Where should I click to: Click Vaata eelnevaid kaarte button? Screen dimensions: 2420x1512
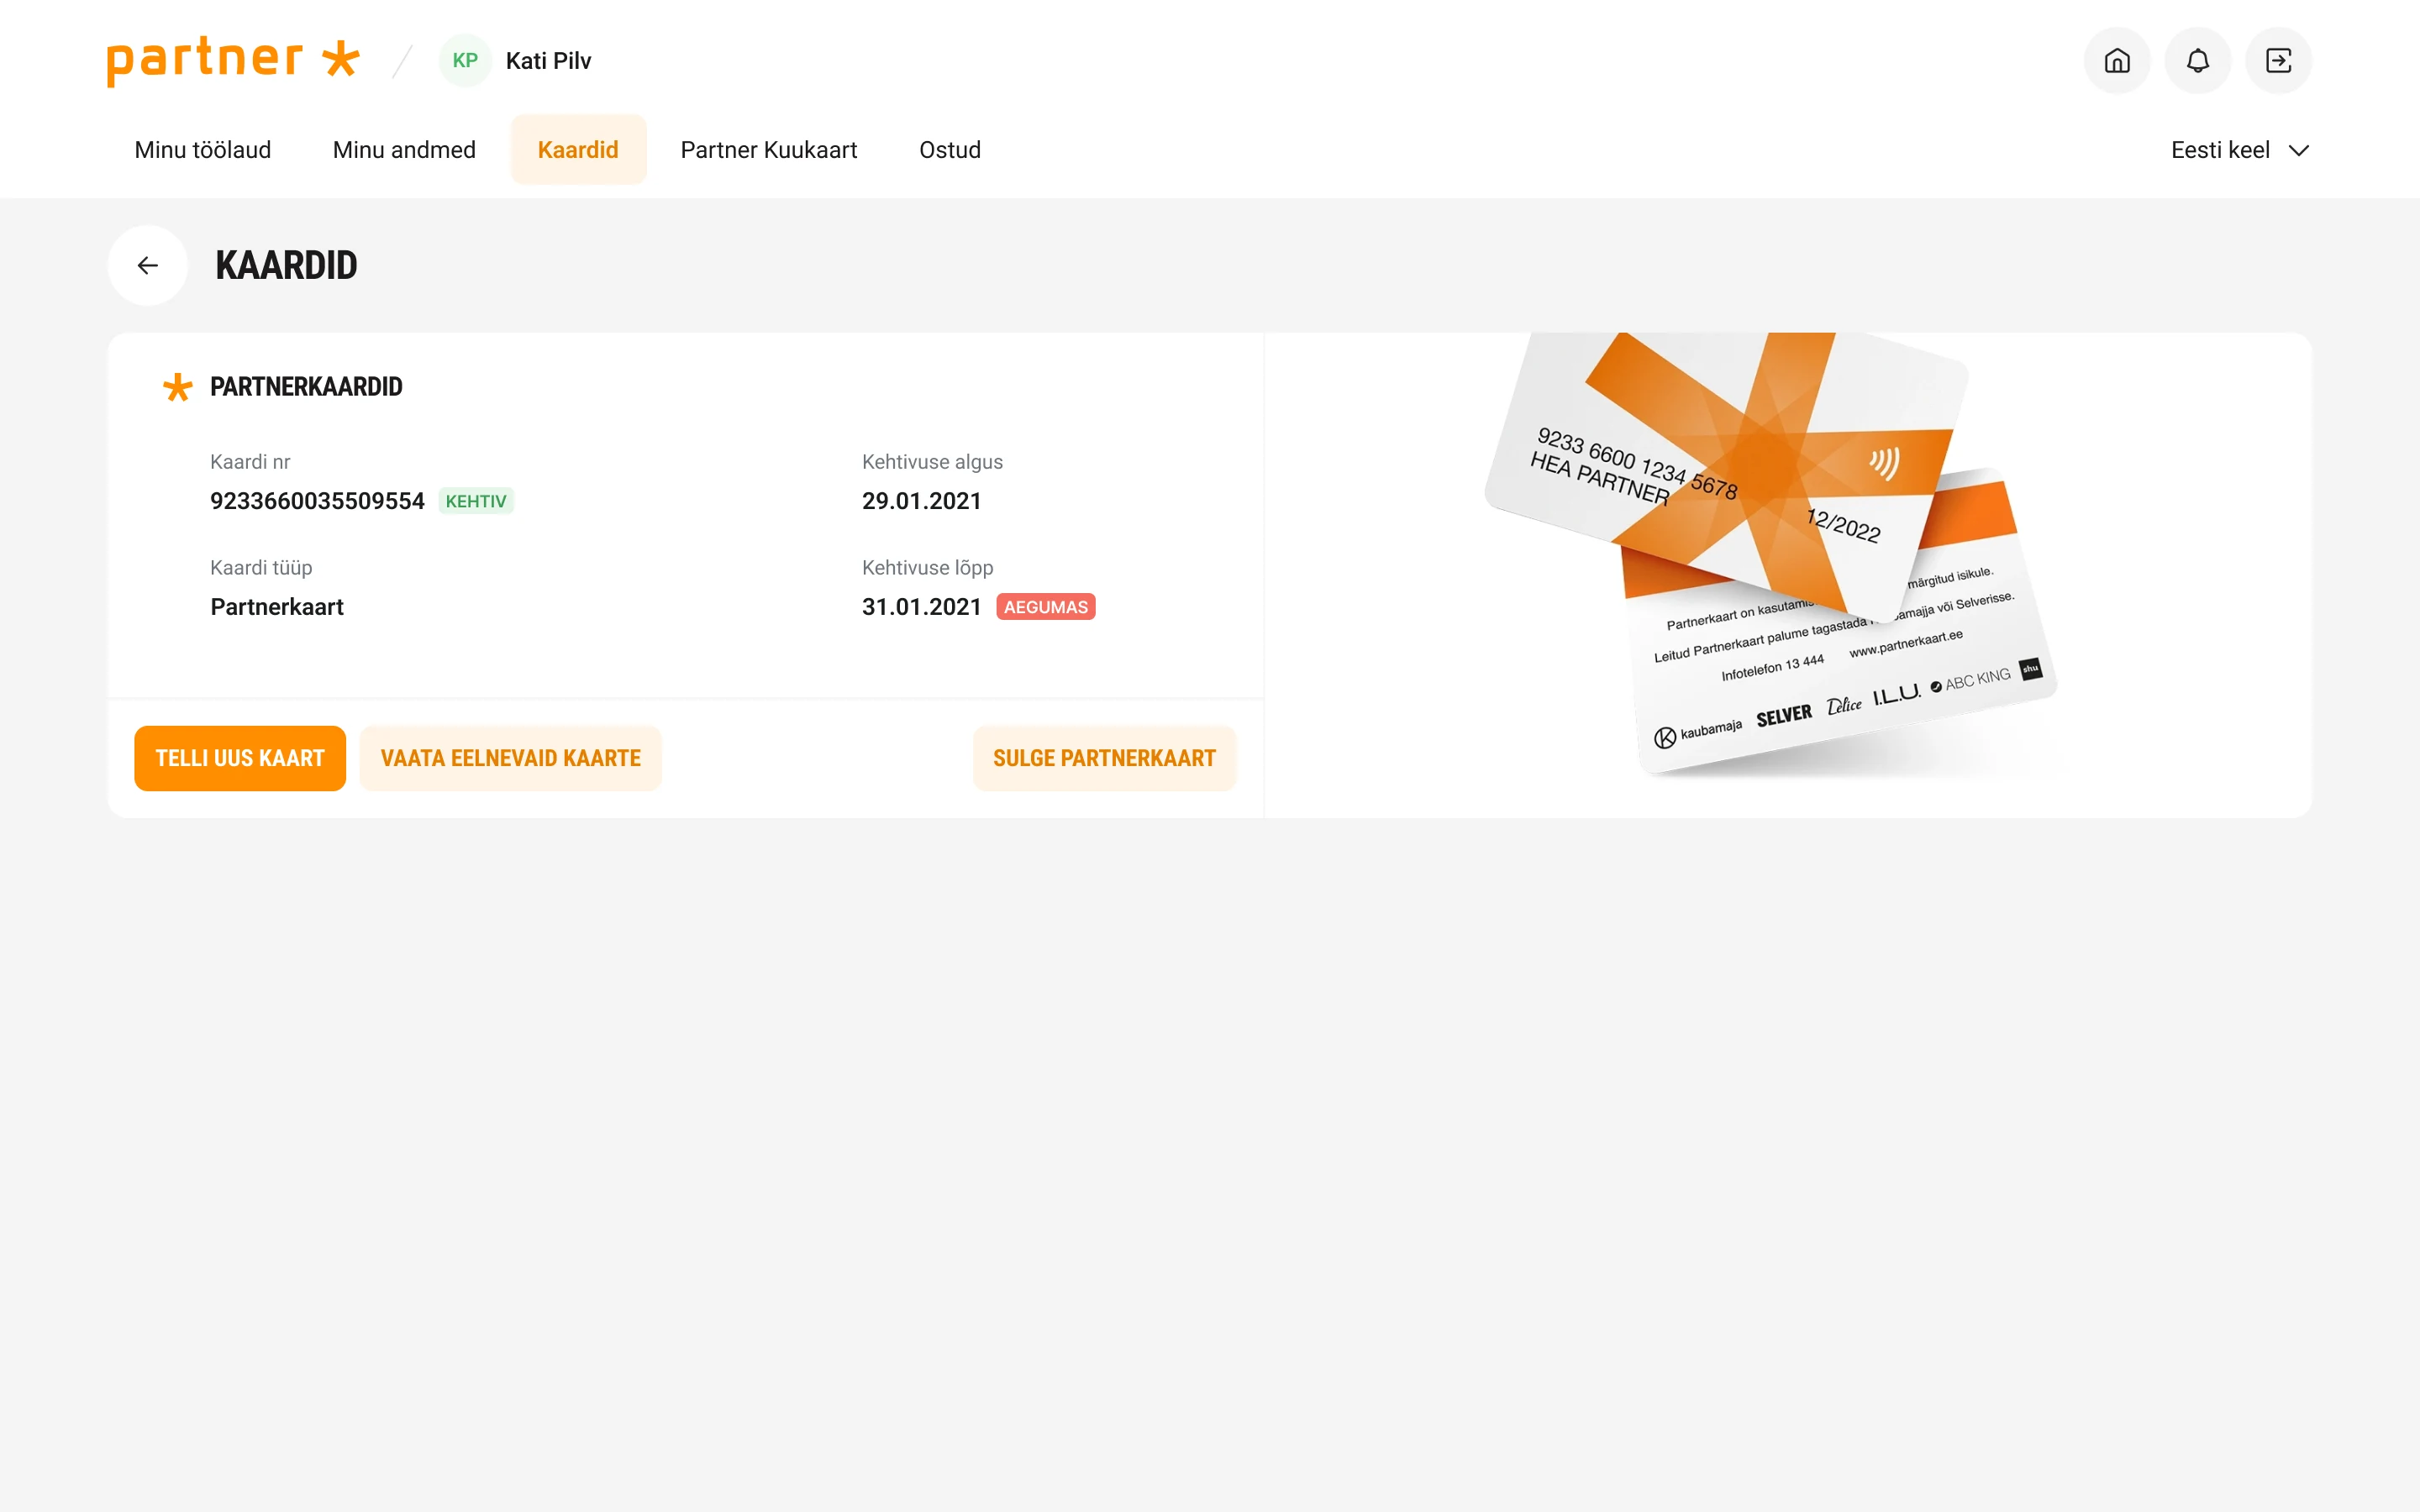[x=510, y=758]
